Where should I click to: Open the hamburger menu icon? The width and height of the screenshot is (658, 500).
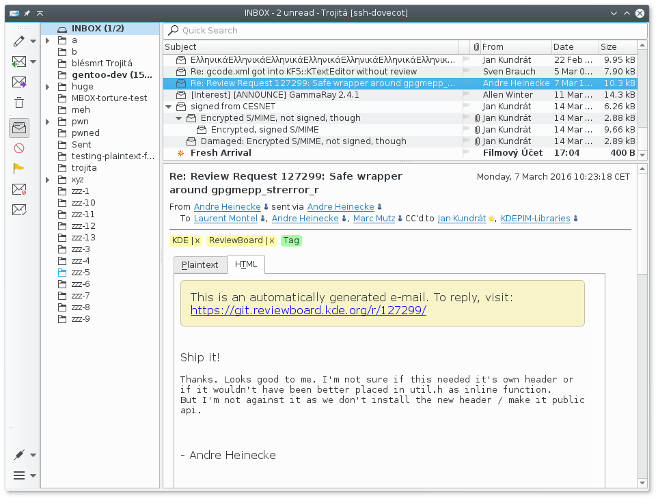[19, 476]
